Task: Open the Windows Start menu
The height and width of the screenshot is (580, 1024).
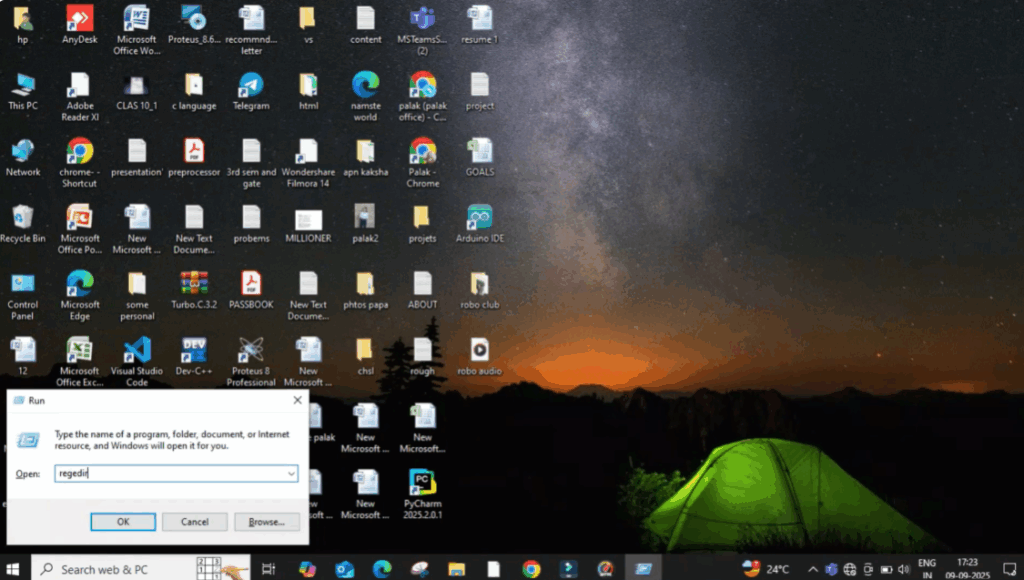Action: [x=14, y=568]
